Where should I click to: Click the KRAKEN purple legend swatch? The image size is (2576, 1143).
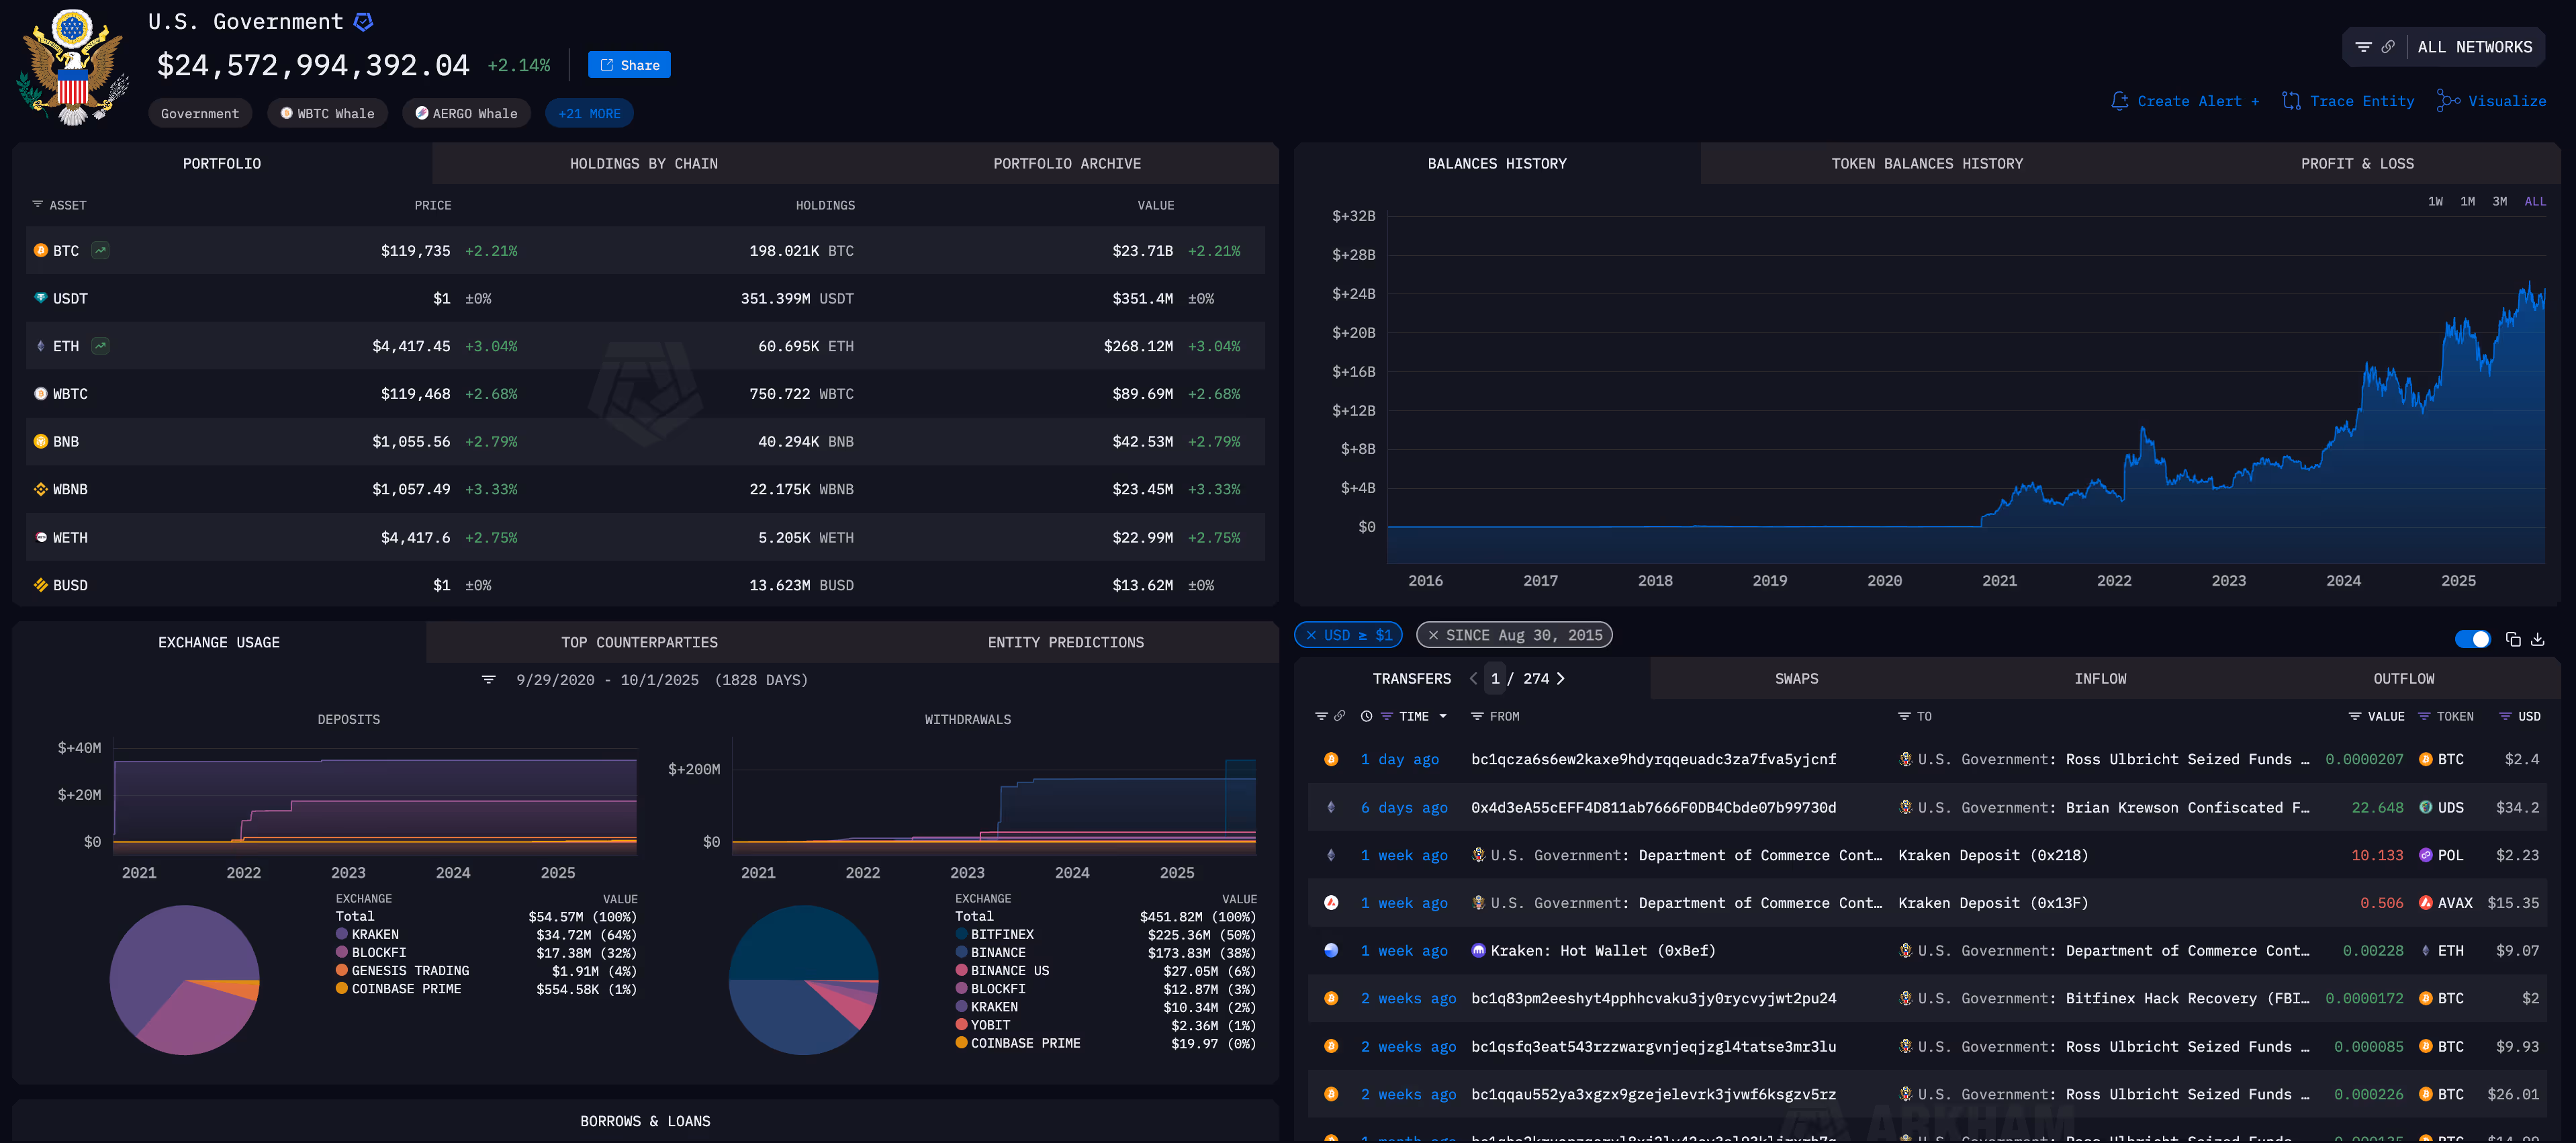coord(342,934)
